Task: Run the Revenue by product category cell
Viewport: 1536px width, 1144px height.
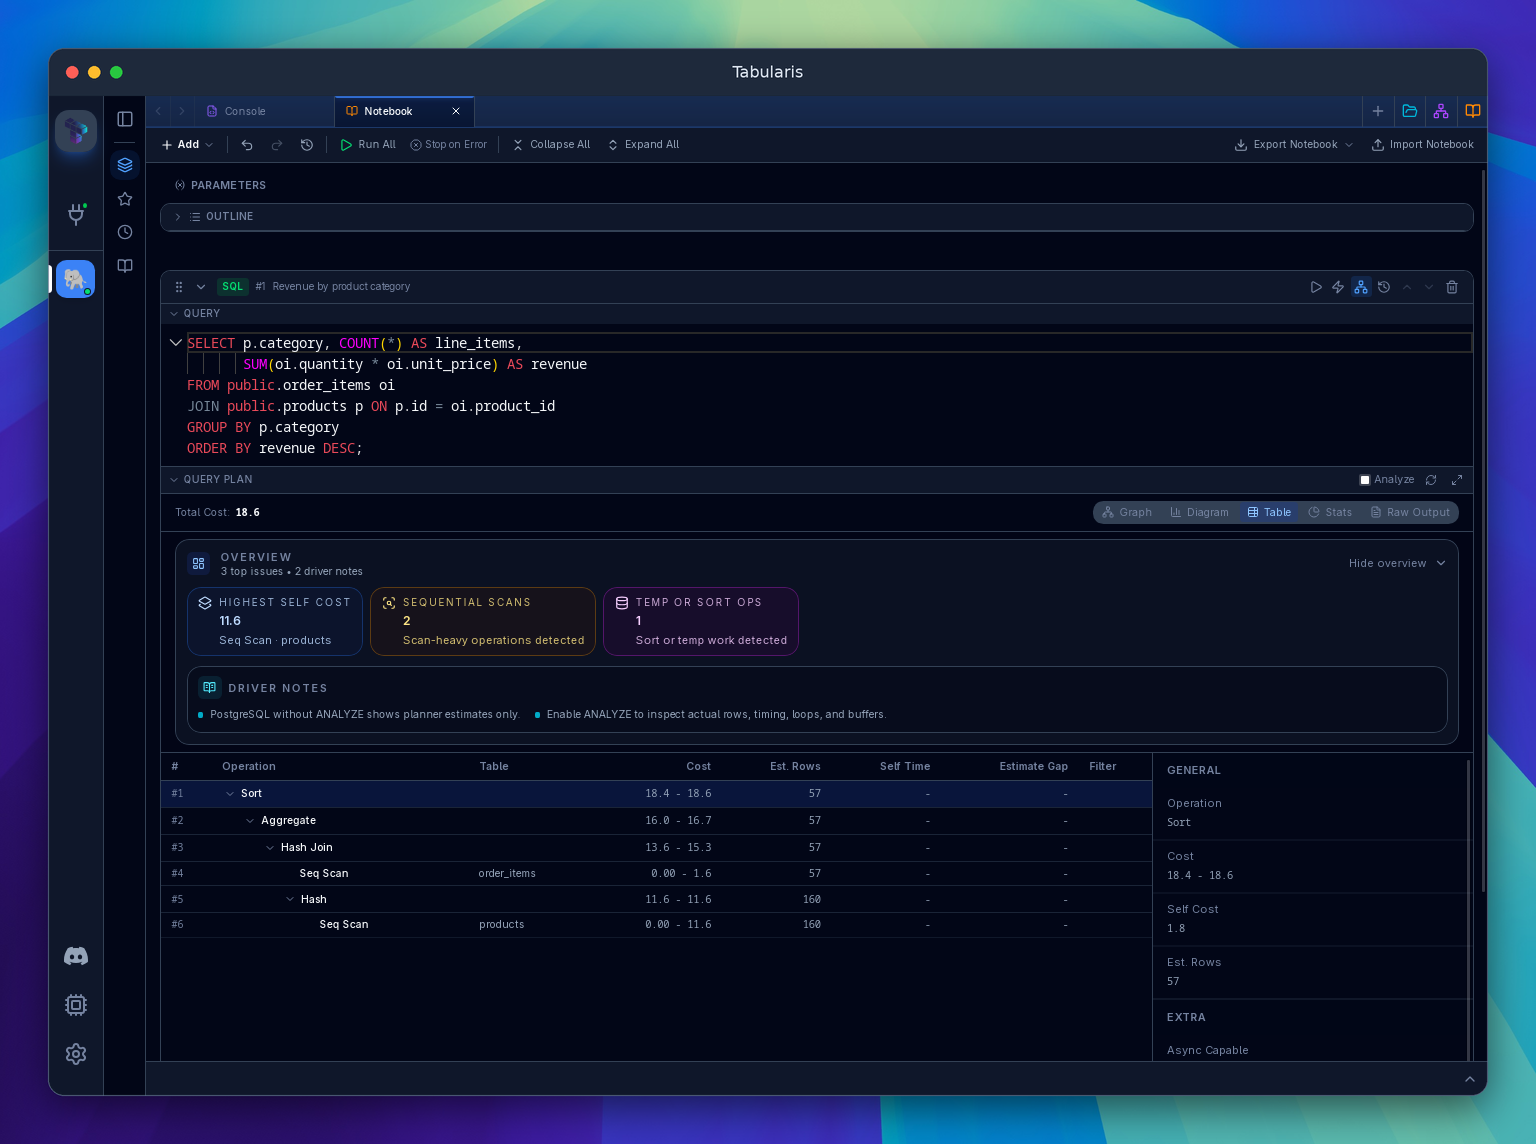Action: point(1316,287)
